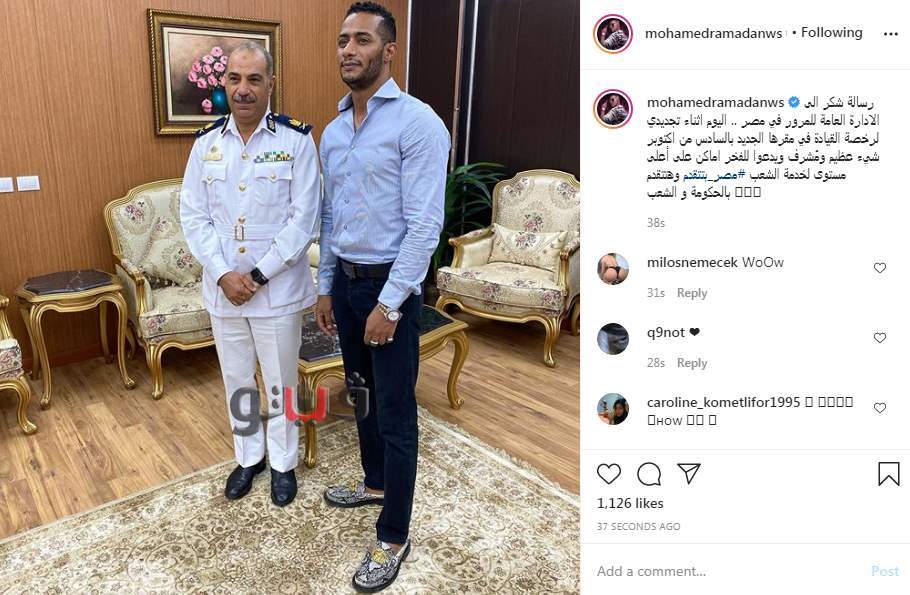The width and height of the screenshot is (910, 595).
Task: Reply to the q9not comment
Action: (692, 363)
